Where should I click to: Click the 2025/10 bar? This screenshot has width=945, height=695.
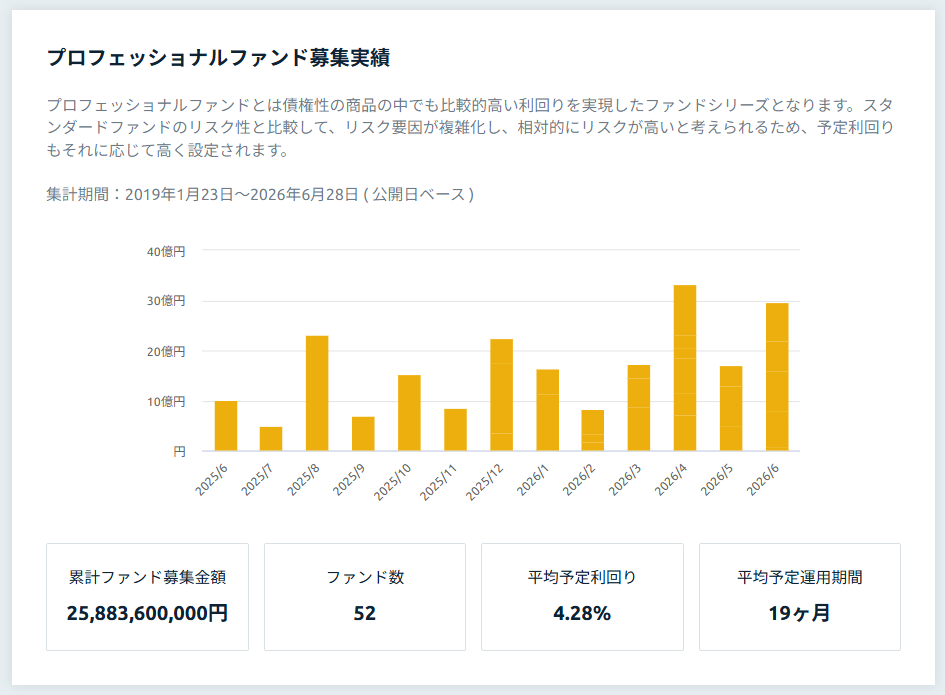(409, 413)
